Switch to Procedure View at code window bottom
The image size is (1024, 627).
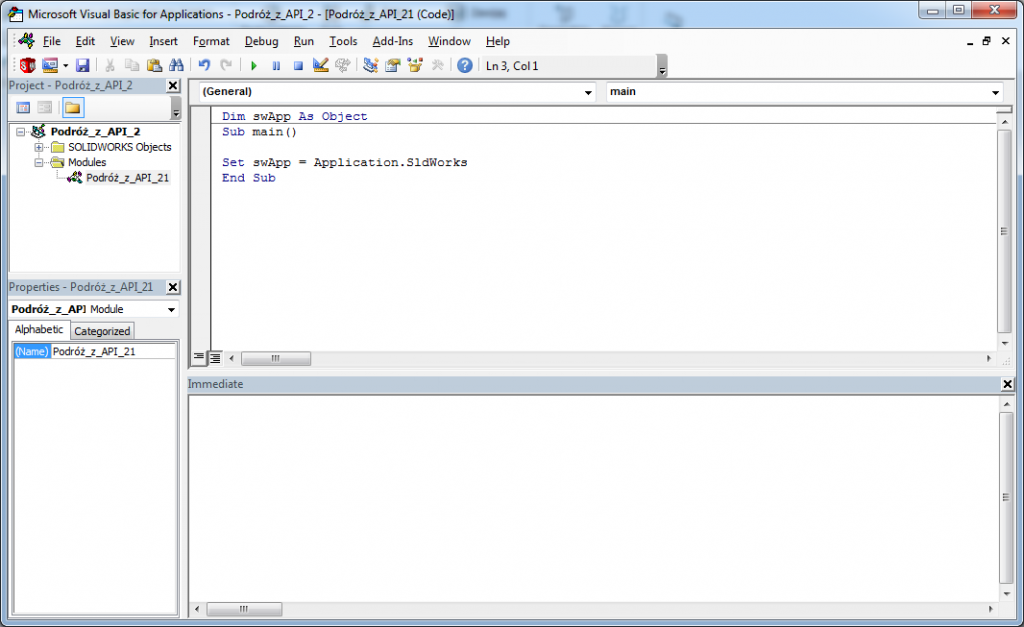[x=199, y=358]
